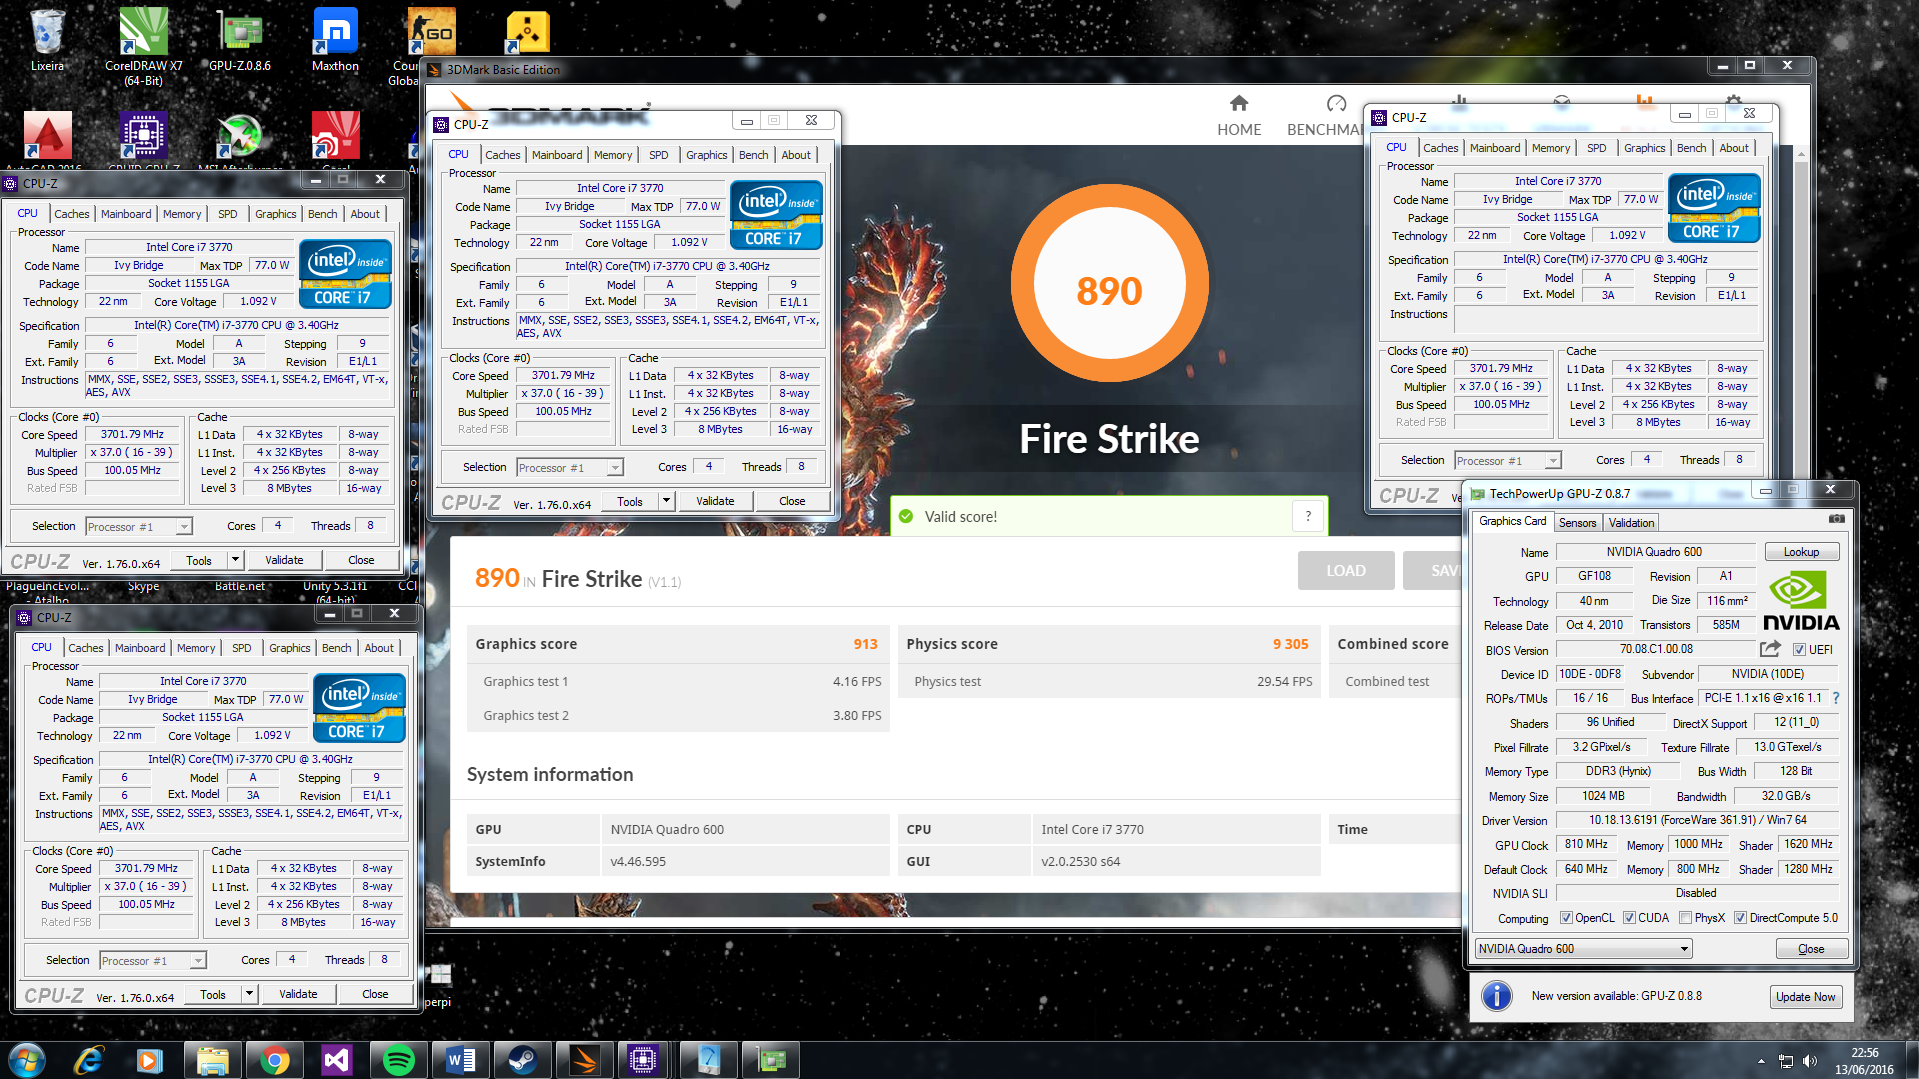Open SPD tab in CPU-Z above GPU-Z

point(1596,148)
